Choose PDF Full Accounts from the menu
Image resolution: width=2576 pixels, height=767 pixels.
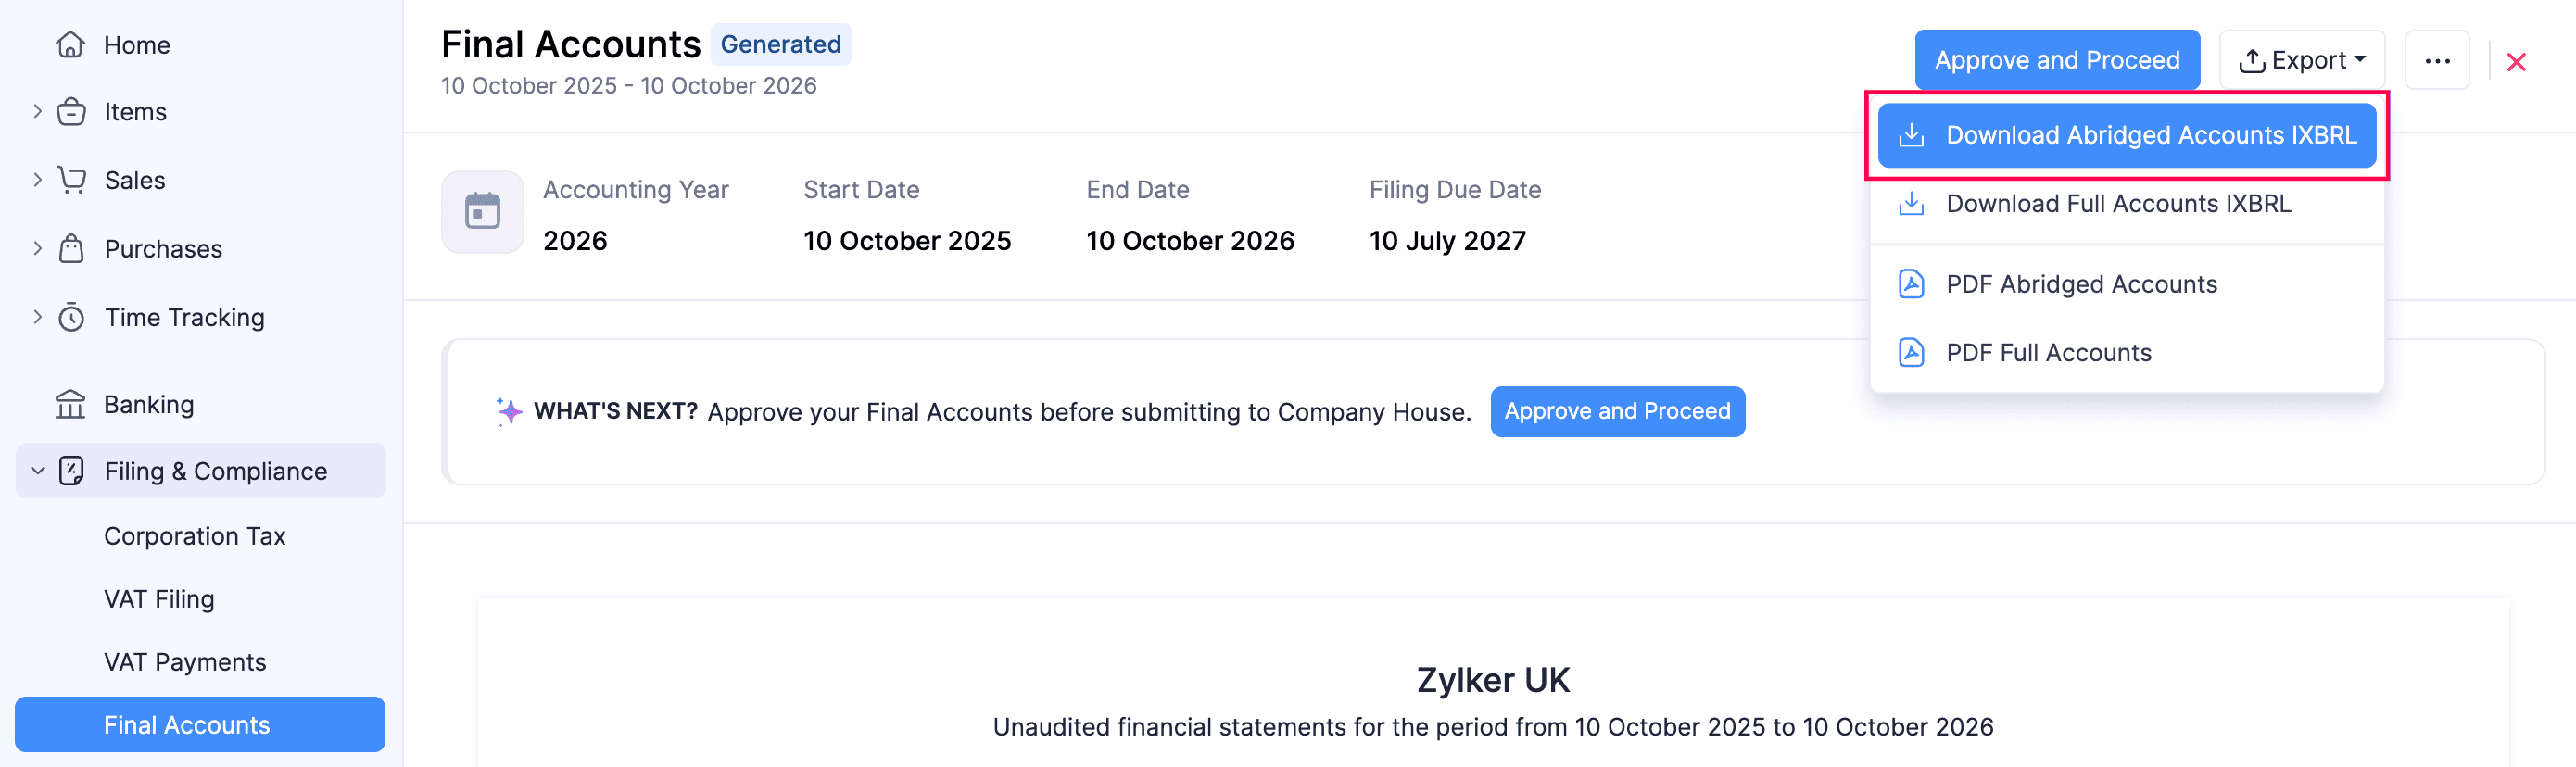(2049, 352)
